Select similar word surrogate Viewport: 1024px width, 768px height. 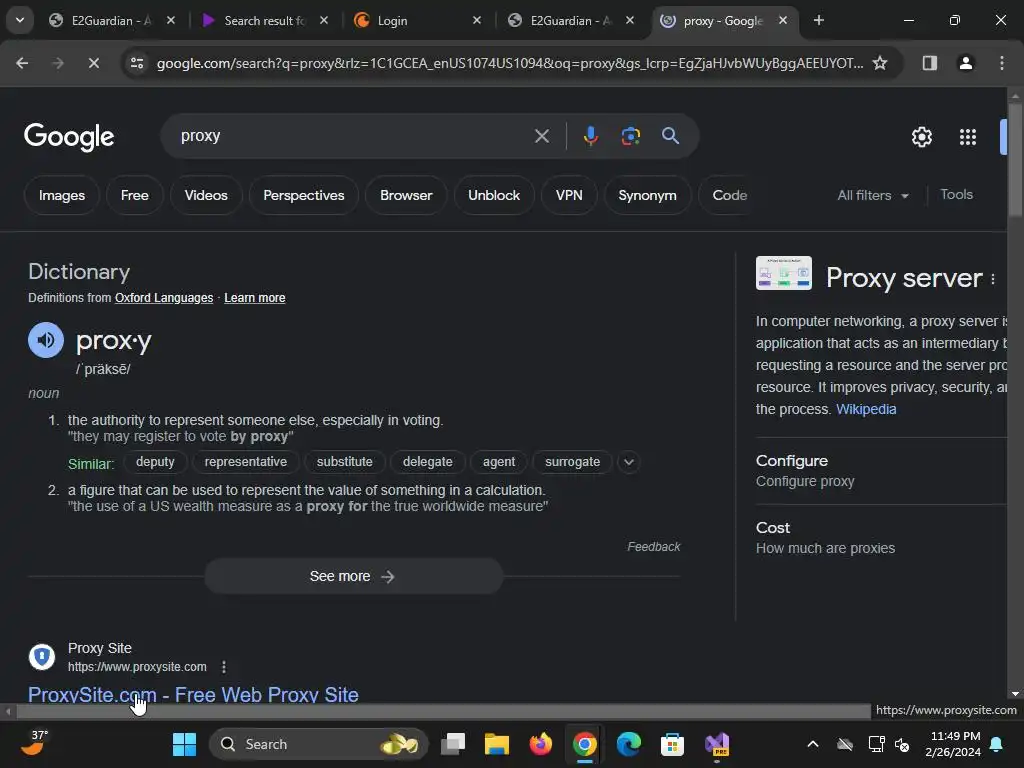(572, 462)
